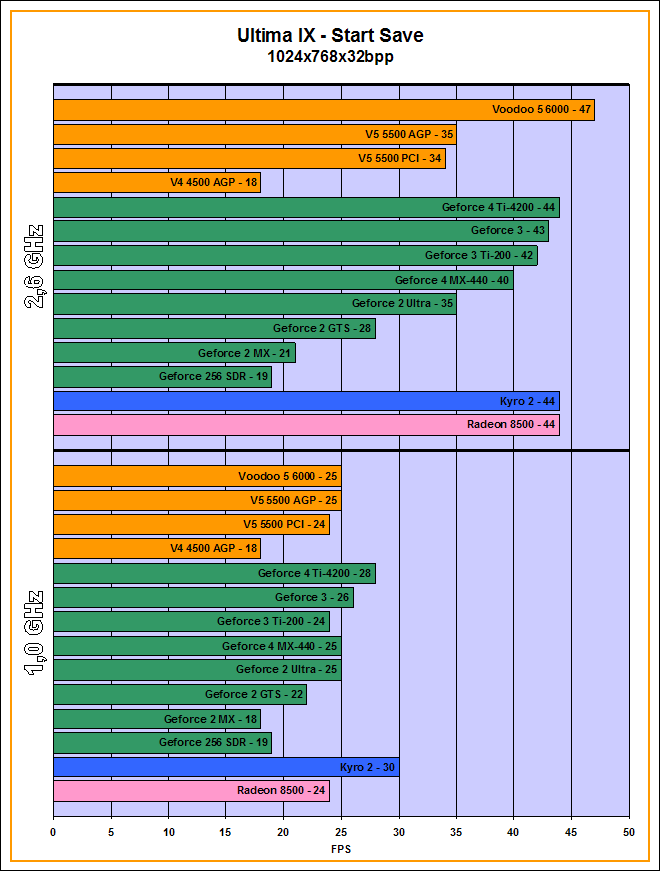
Task: Select the Voodoo 5 6000 - 25 bar
Action: [x=197, y=475]
